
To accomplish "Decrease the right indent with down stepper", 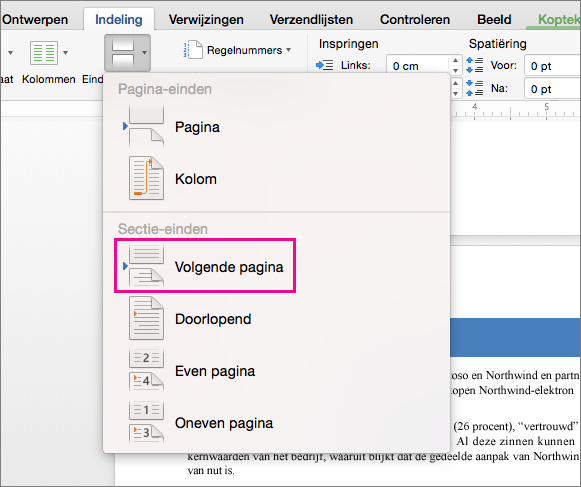I will [455, 93].
